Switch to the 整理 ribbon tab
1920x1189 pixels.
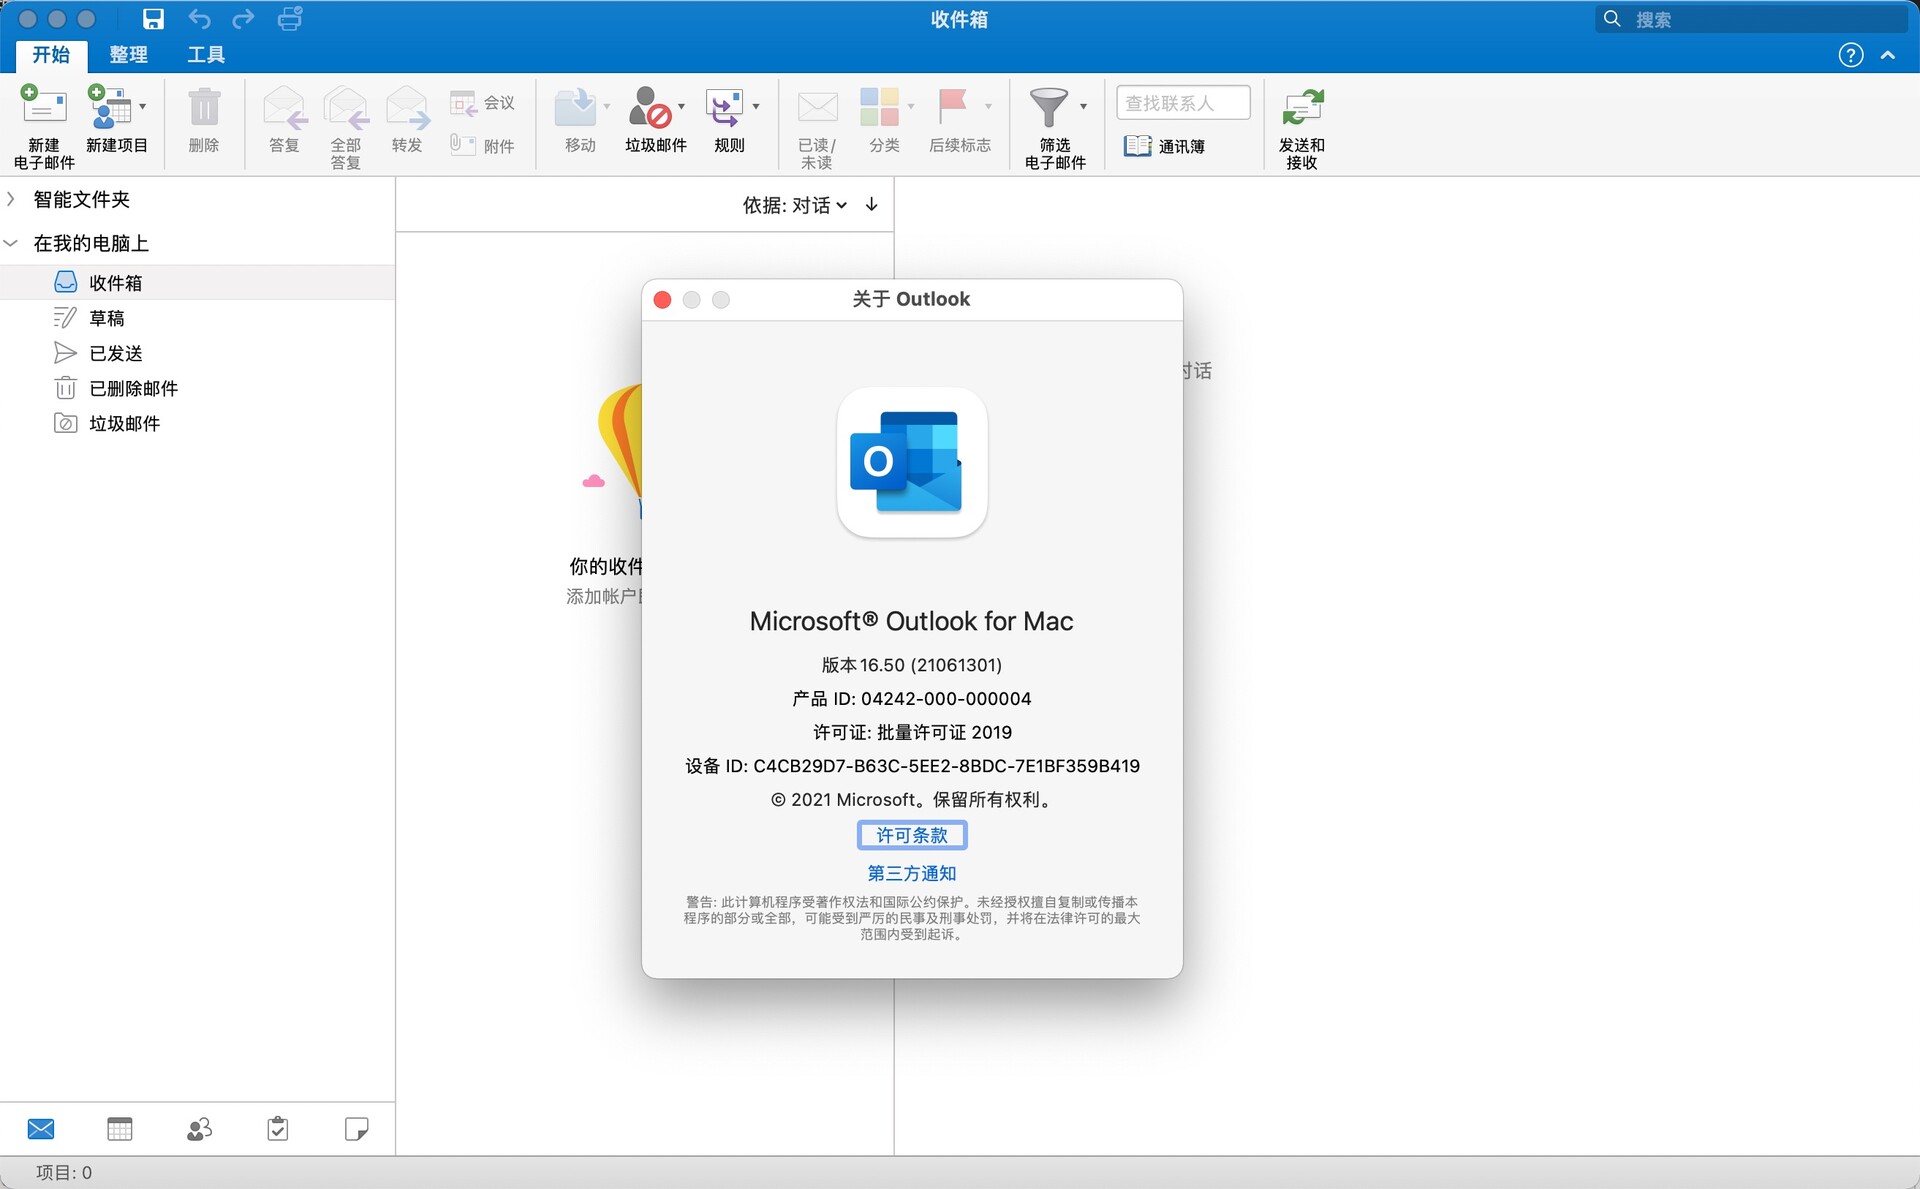[x=128, y=55]
